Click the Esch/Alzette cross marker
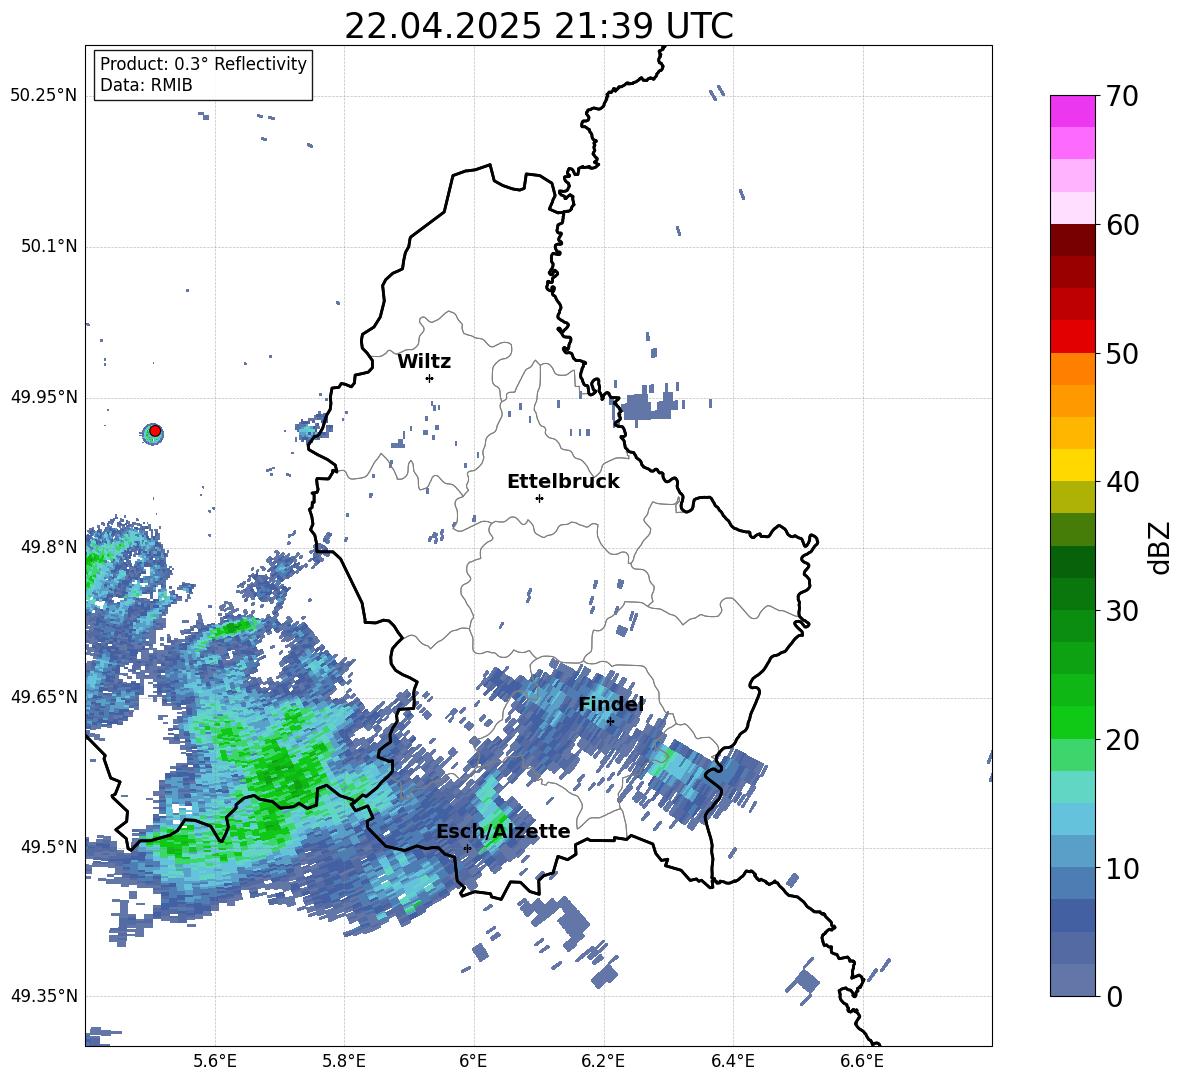Image resolution: width=1184 pixels, height=1081 pixels. tap(467, 848)
